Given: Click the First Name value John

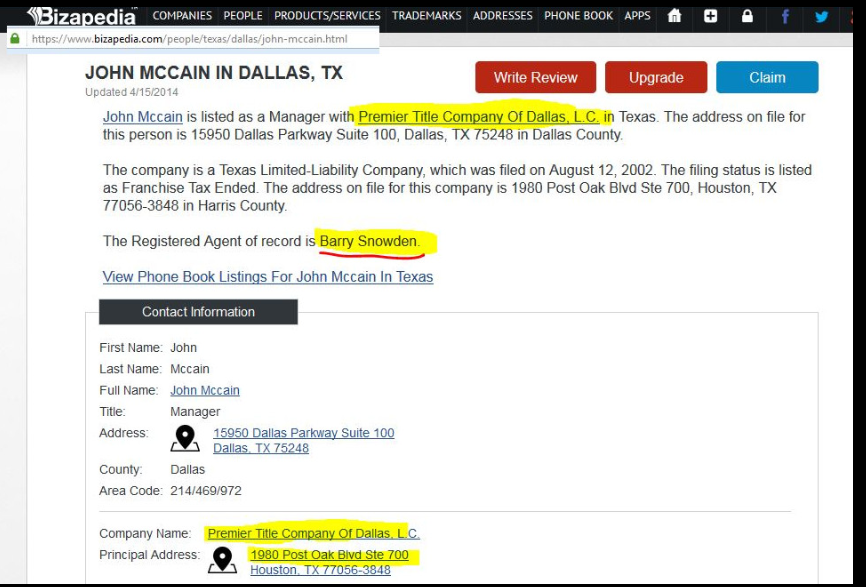Looking at the screenshot, I should 183,348.
